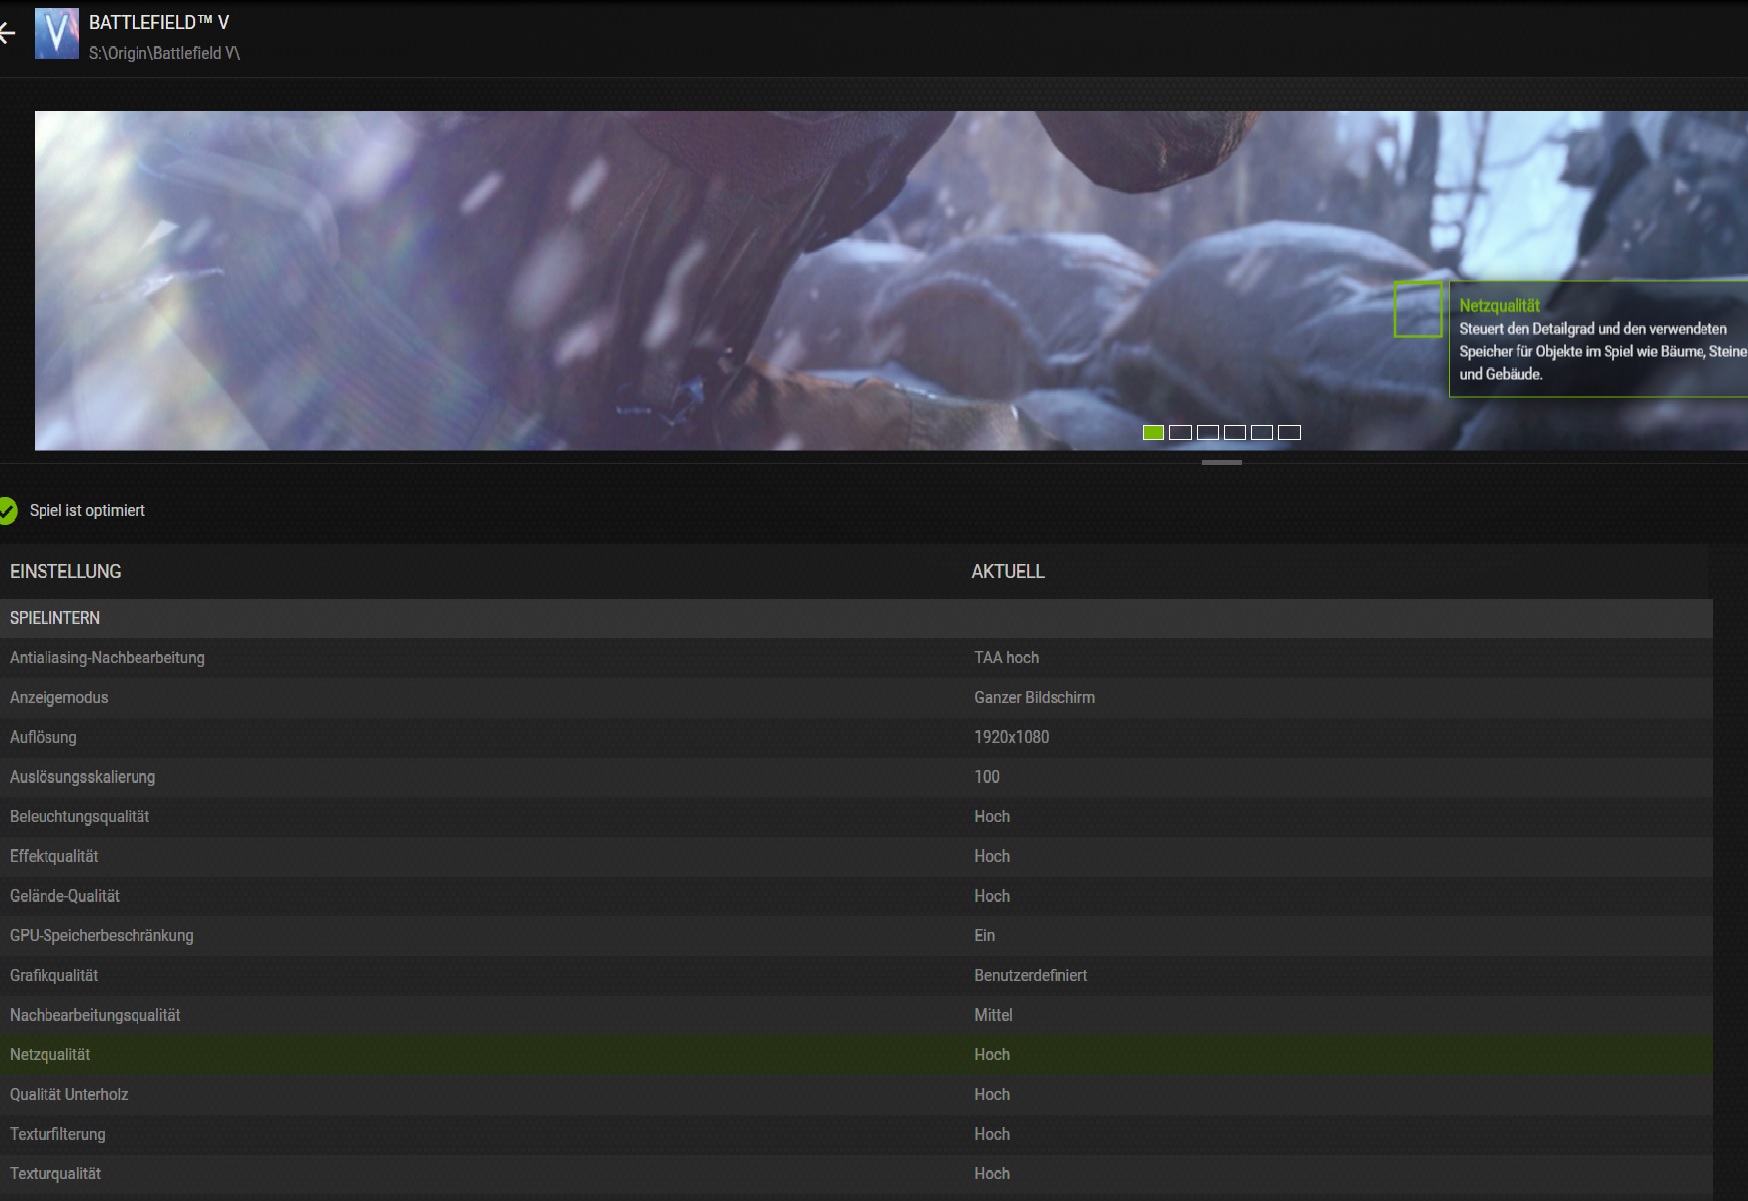Click Hoch value for Gelände-Qualität
The width and height of the screenshot is (1748, 1201).
point(992,896)
